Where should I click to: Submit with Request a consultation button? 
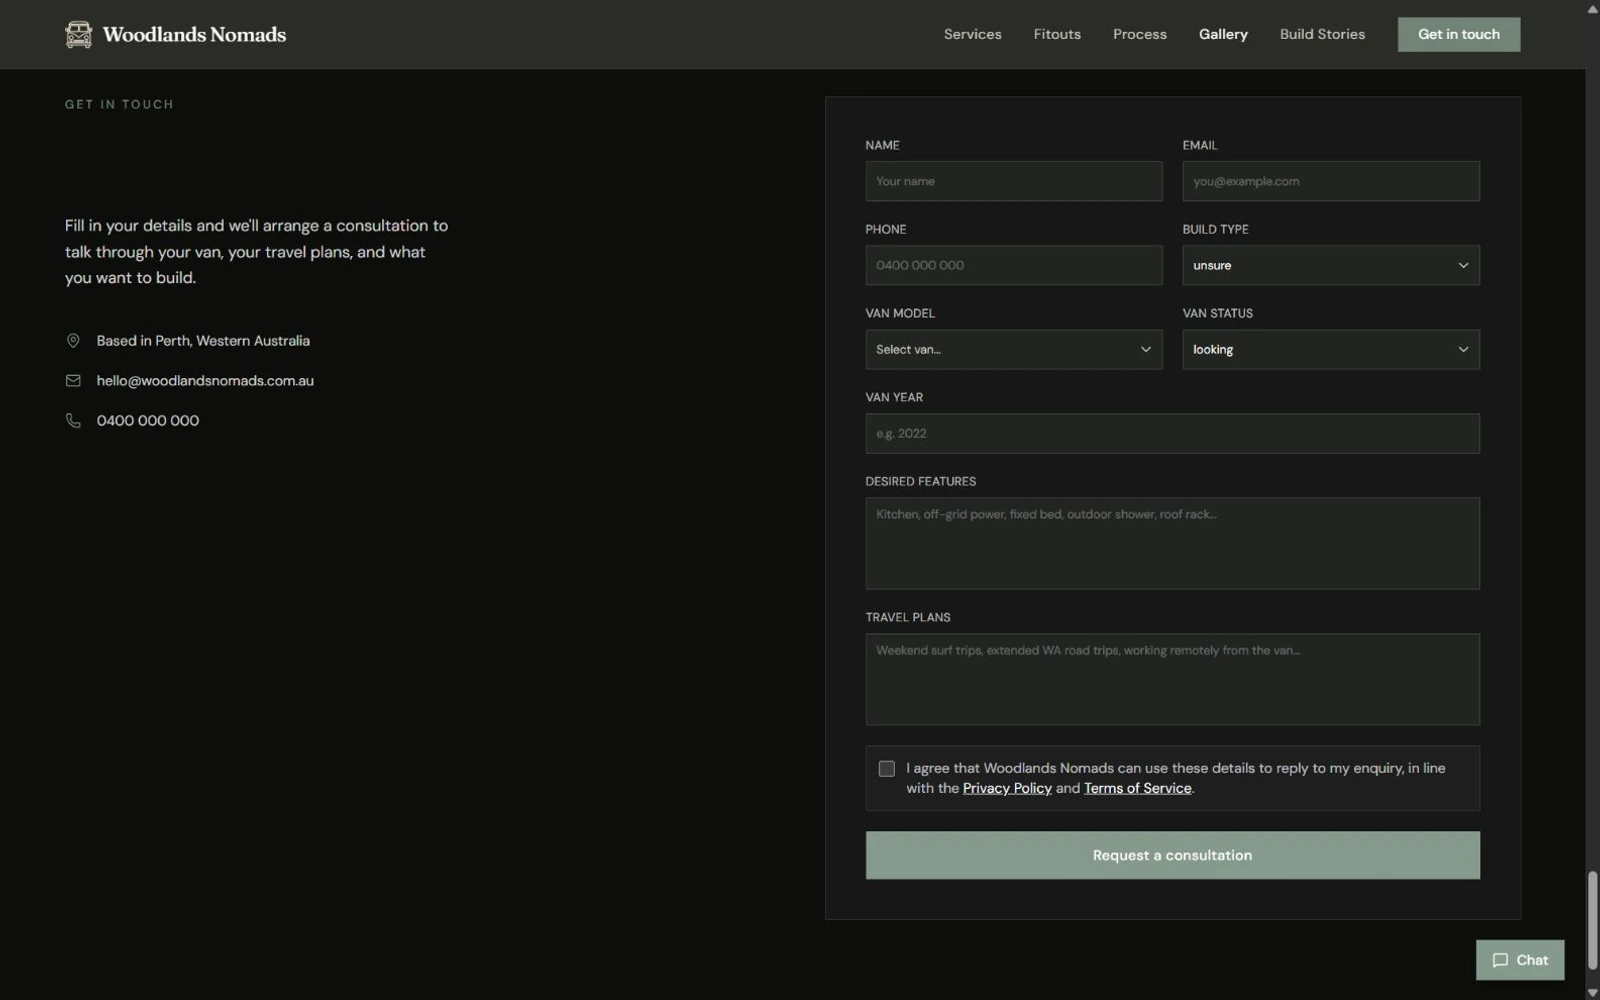tap(1172, 856)
